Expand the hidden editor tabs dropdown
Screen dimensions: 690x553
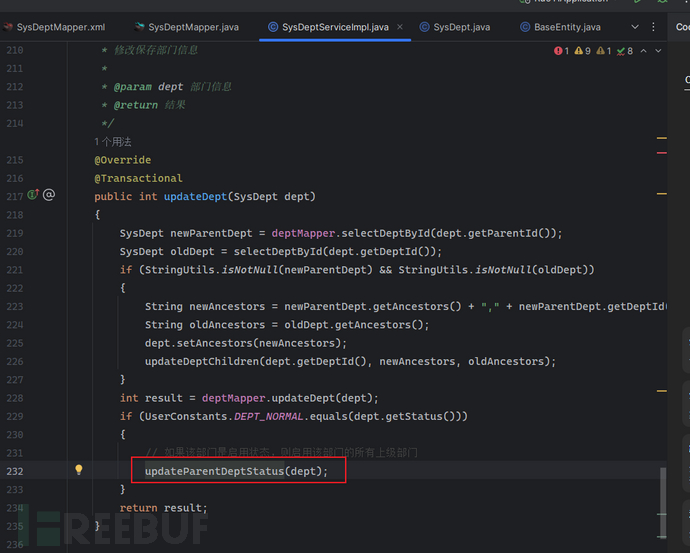pos(635,27)
